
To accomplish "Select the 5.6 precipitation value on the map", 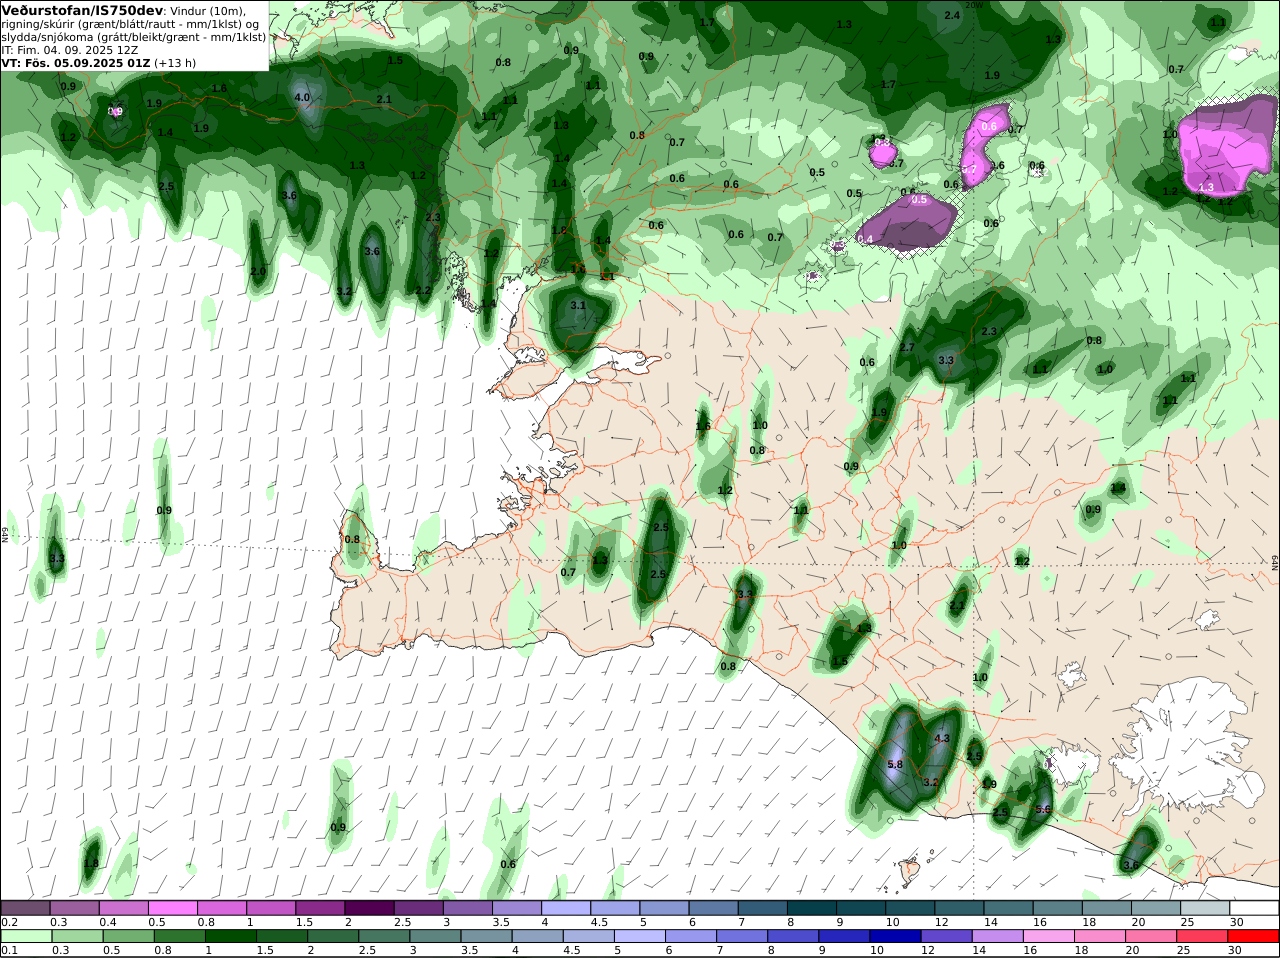I will [x=1043, y=810].
